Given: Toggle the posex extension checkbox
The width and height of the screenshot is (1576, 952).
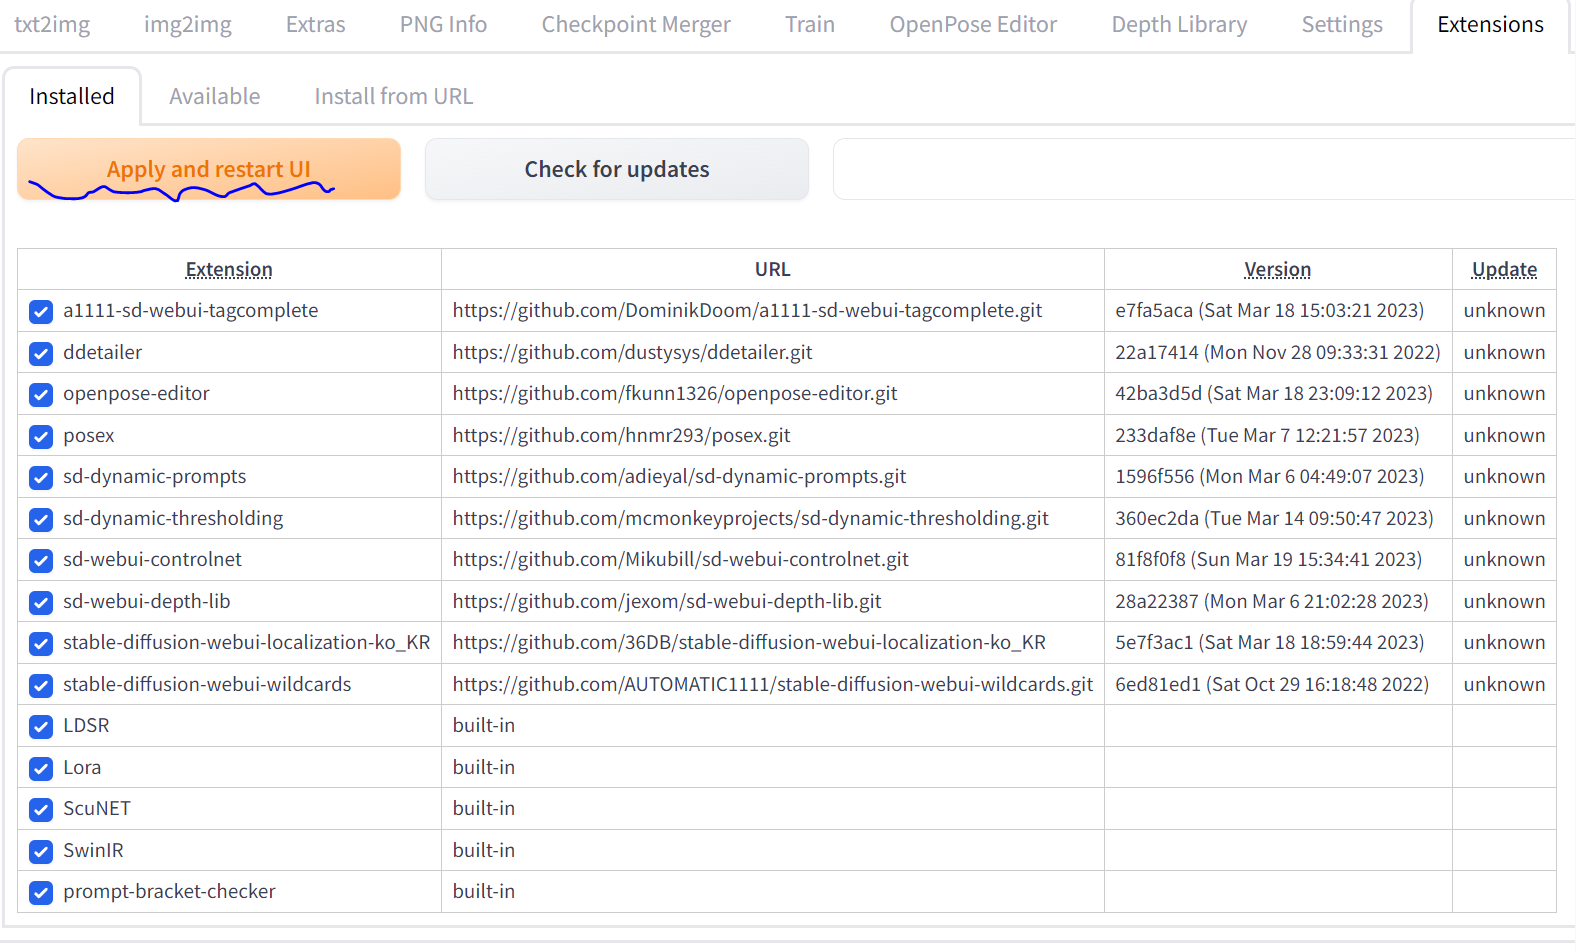Looking at the screenshot, I should [41, 436].
